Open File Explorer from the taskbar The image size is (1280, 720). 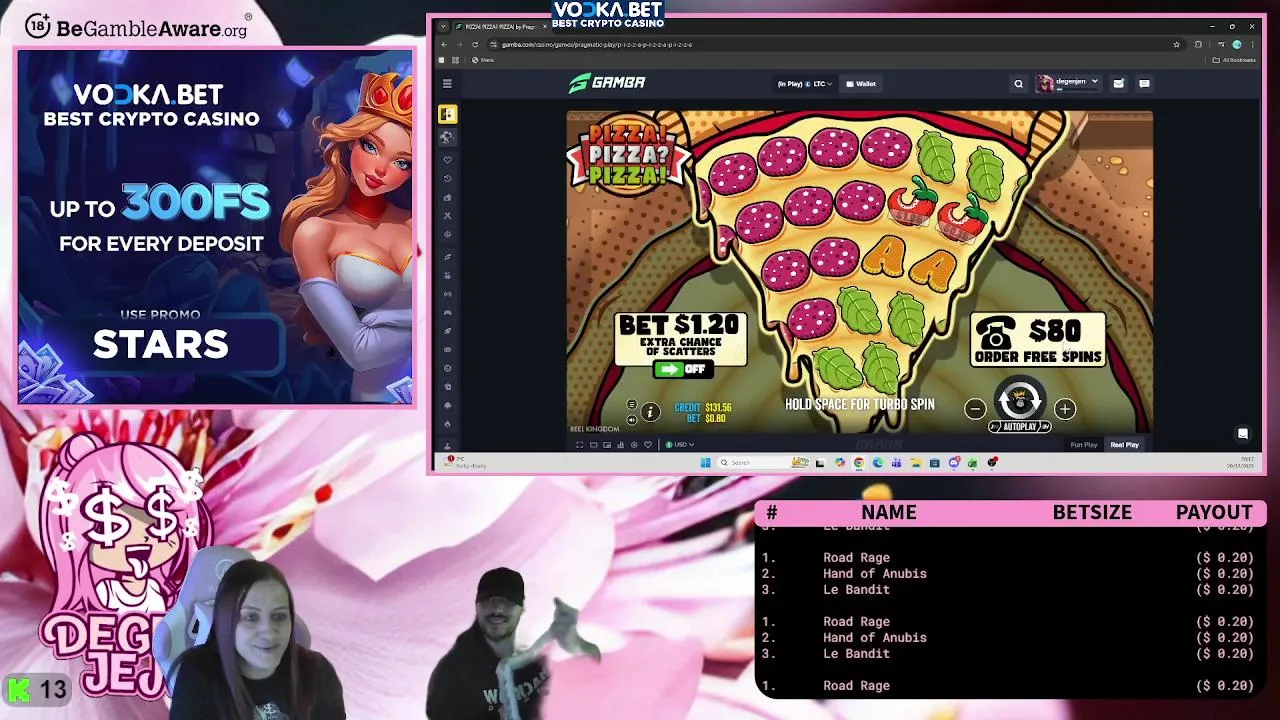916,462
